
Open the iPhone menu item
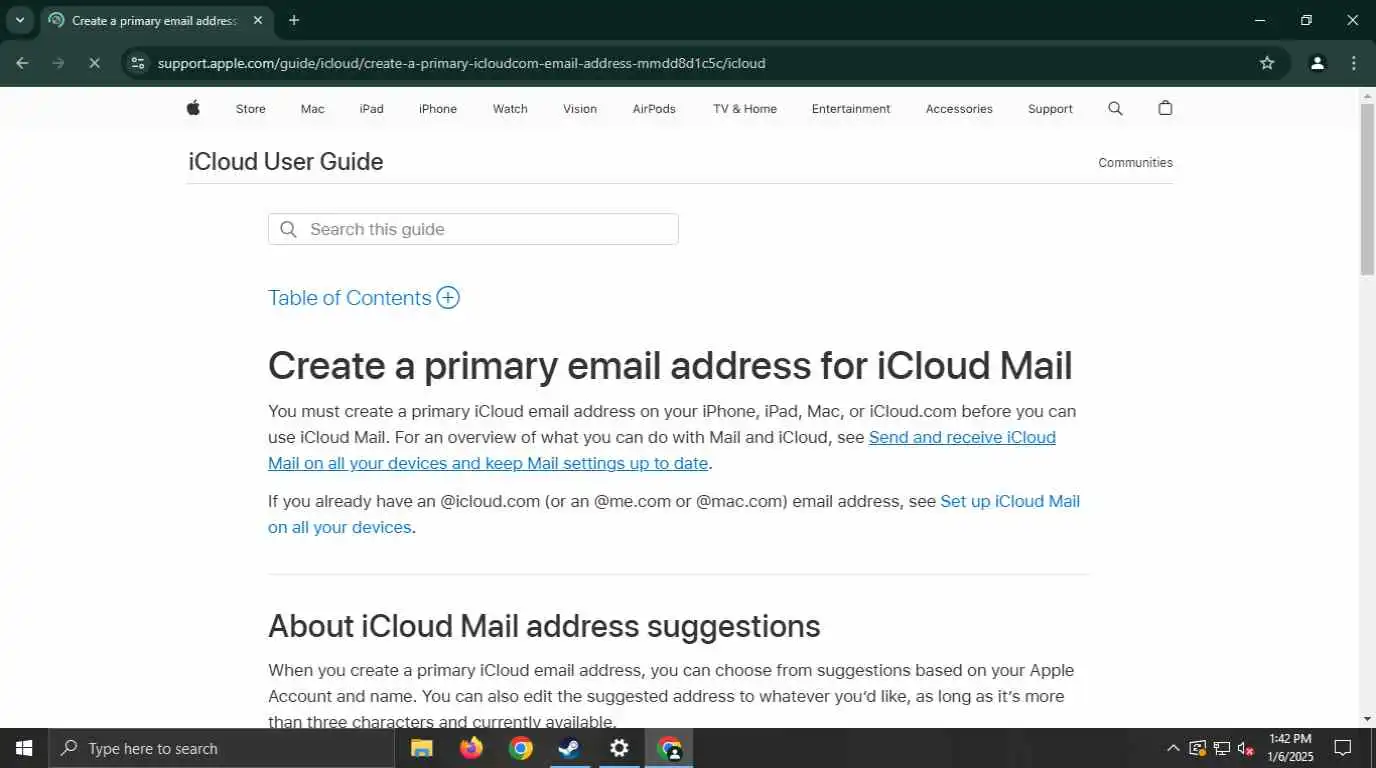(x=438, y=109)
